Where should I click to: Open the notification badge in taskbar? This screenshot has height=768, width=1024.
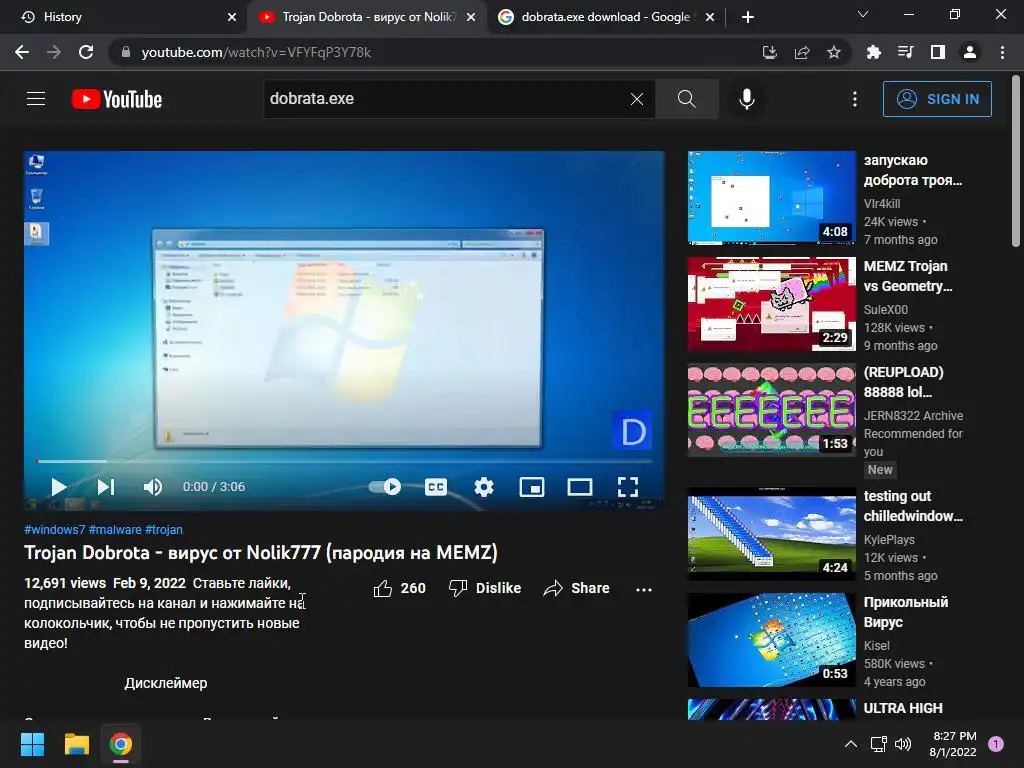tap(996, 744)
